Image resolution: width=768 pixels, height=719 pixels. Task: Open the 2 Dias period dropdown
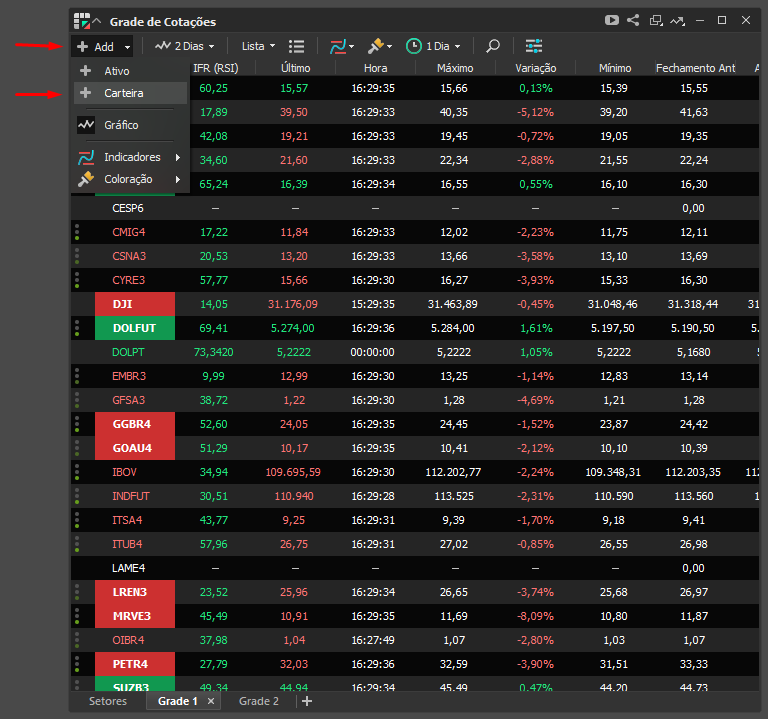[187, 46]
